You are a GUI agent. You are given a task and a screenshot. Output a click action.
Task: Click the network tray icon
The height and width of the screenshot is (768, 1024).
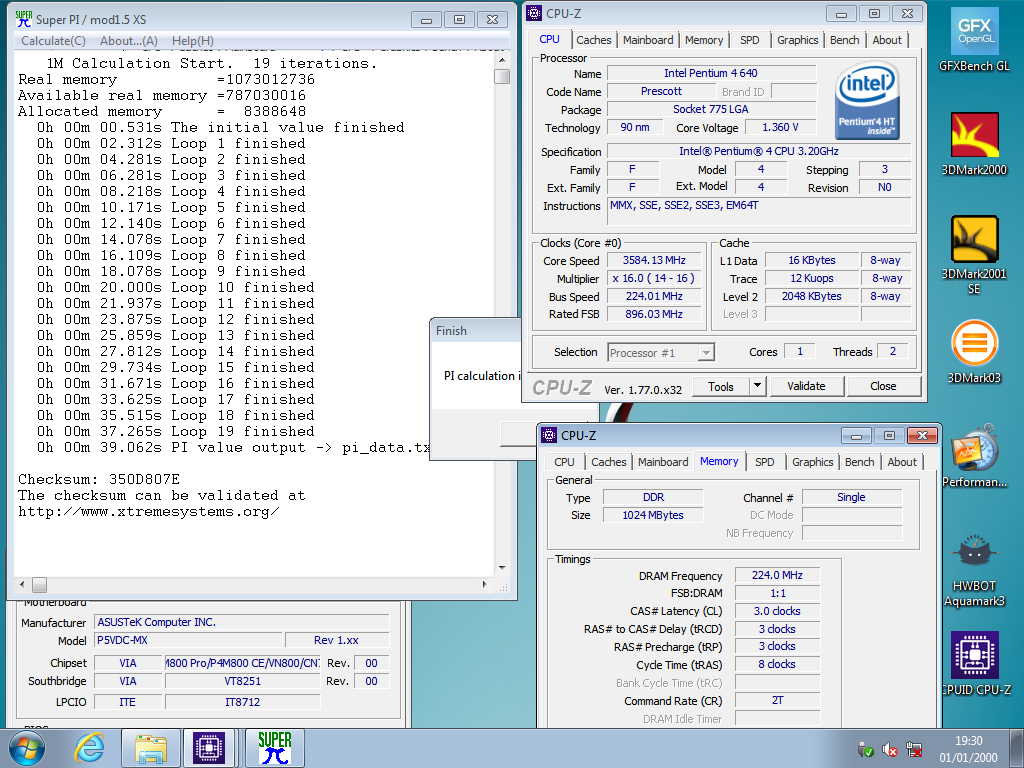914,749
